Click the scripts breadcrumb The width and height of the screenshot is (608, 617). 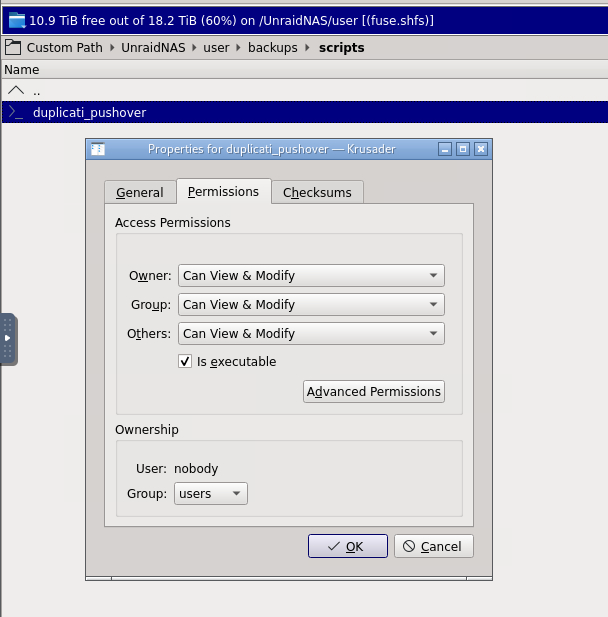342,48
